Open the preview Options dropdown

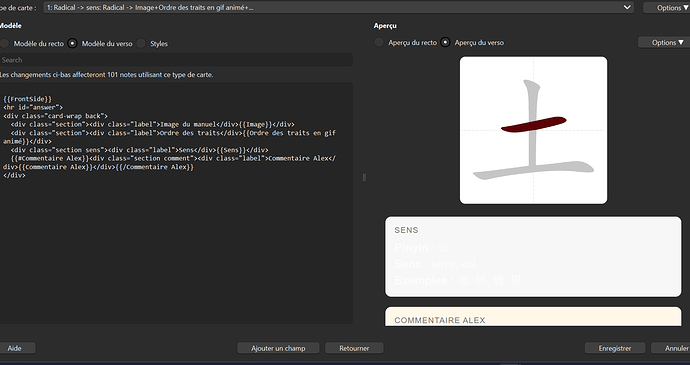click(664, 42)
